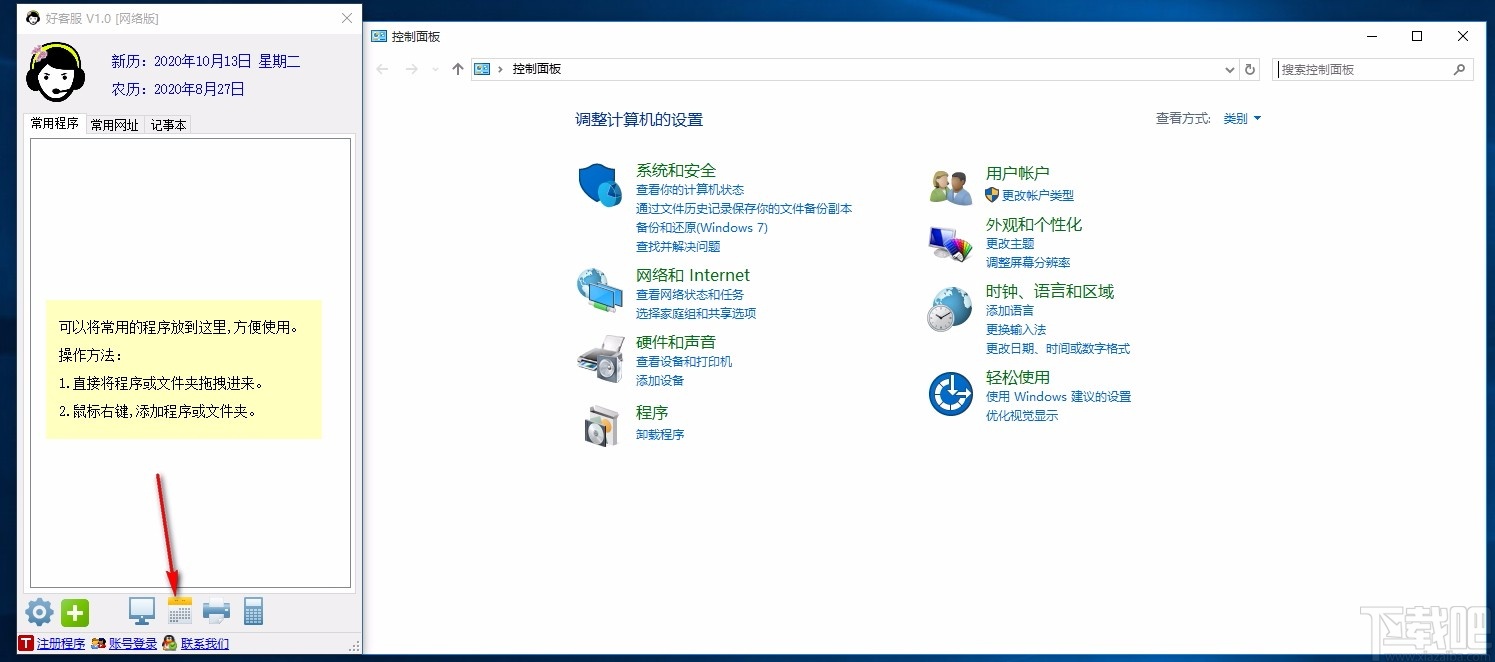This screenshot has width=1495, height=662.
Task: Click the 外观和个性化 monitor icon
Action: (950, 243)
